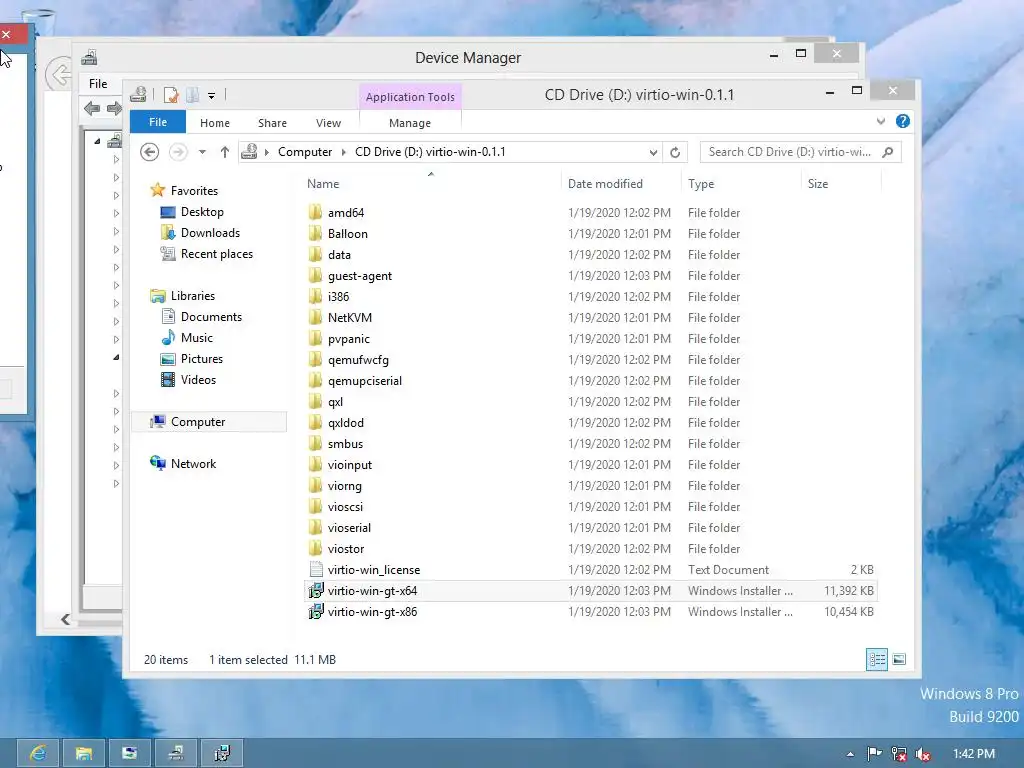Click the Refresh icon in address bar
Viewport: 1024px width, 768px height.
[x=675, y=152]
